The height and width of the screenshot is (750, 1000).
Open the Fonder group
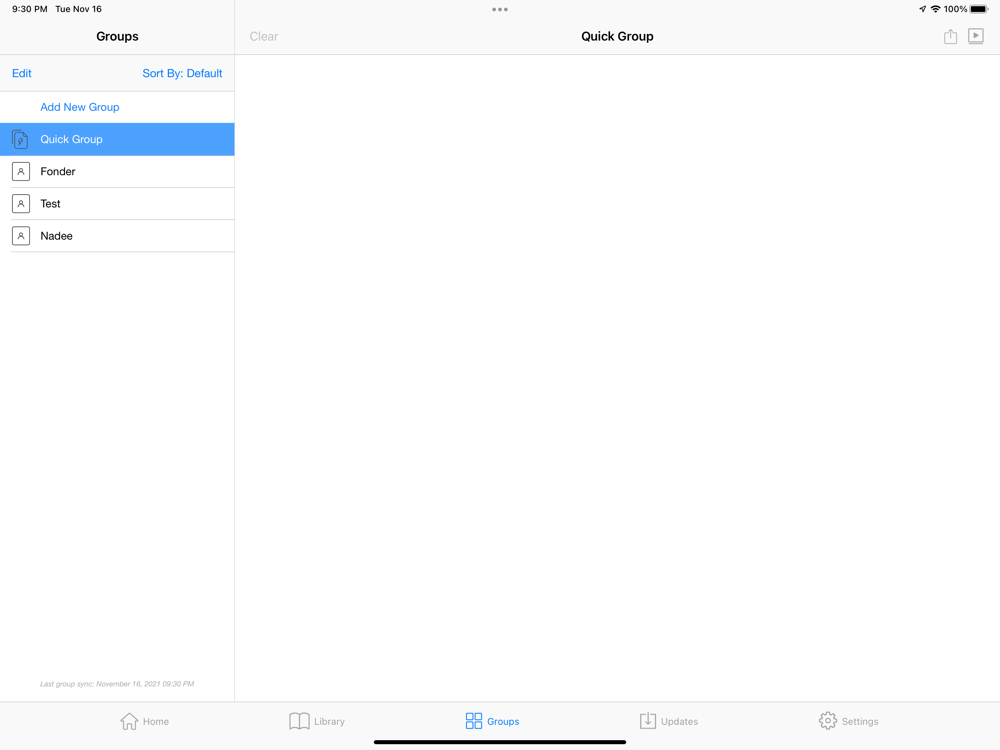click(x=117, y=172)
